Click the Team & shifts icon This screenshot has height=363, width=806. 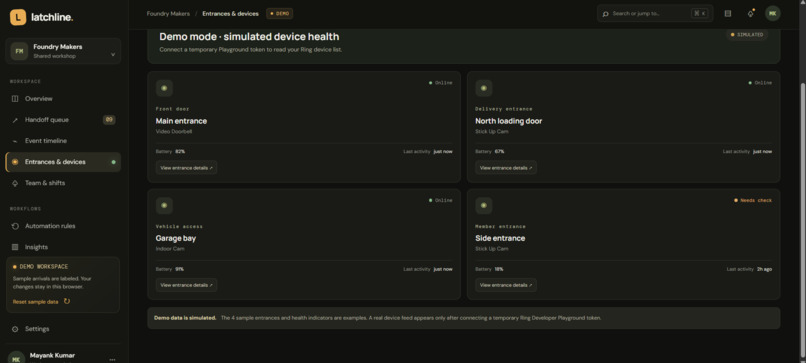click(15, 183)
